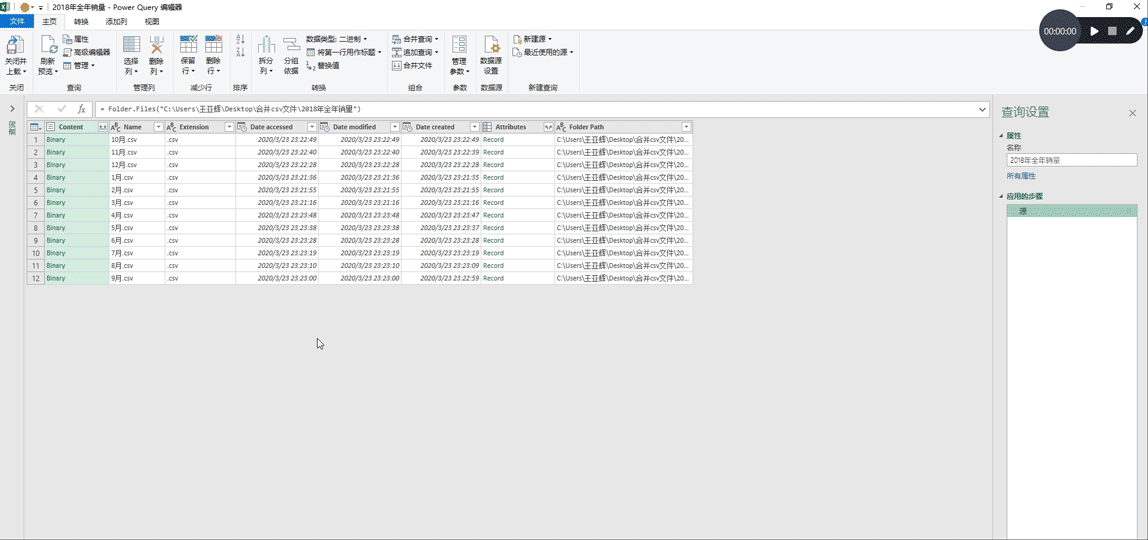Click the table corner menu icon
This screenshot has width=1148, height=540.
[34, 127]
